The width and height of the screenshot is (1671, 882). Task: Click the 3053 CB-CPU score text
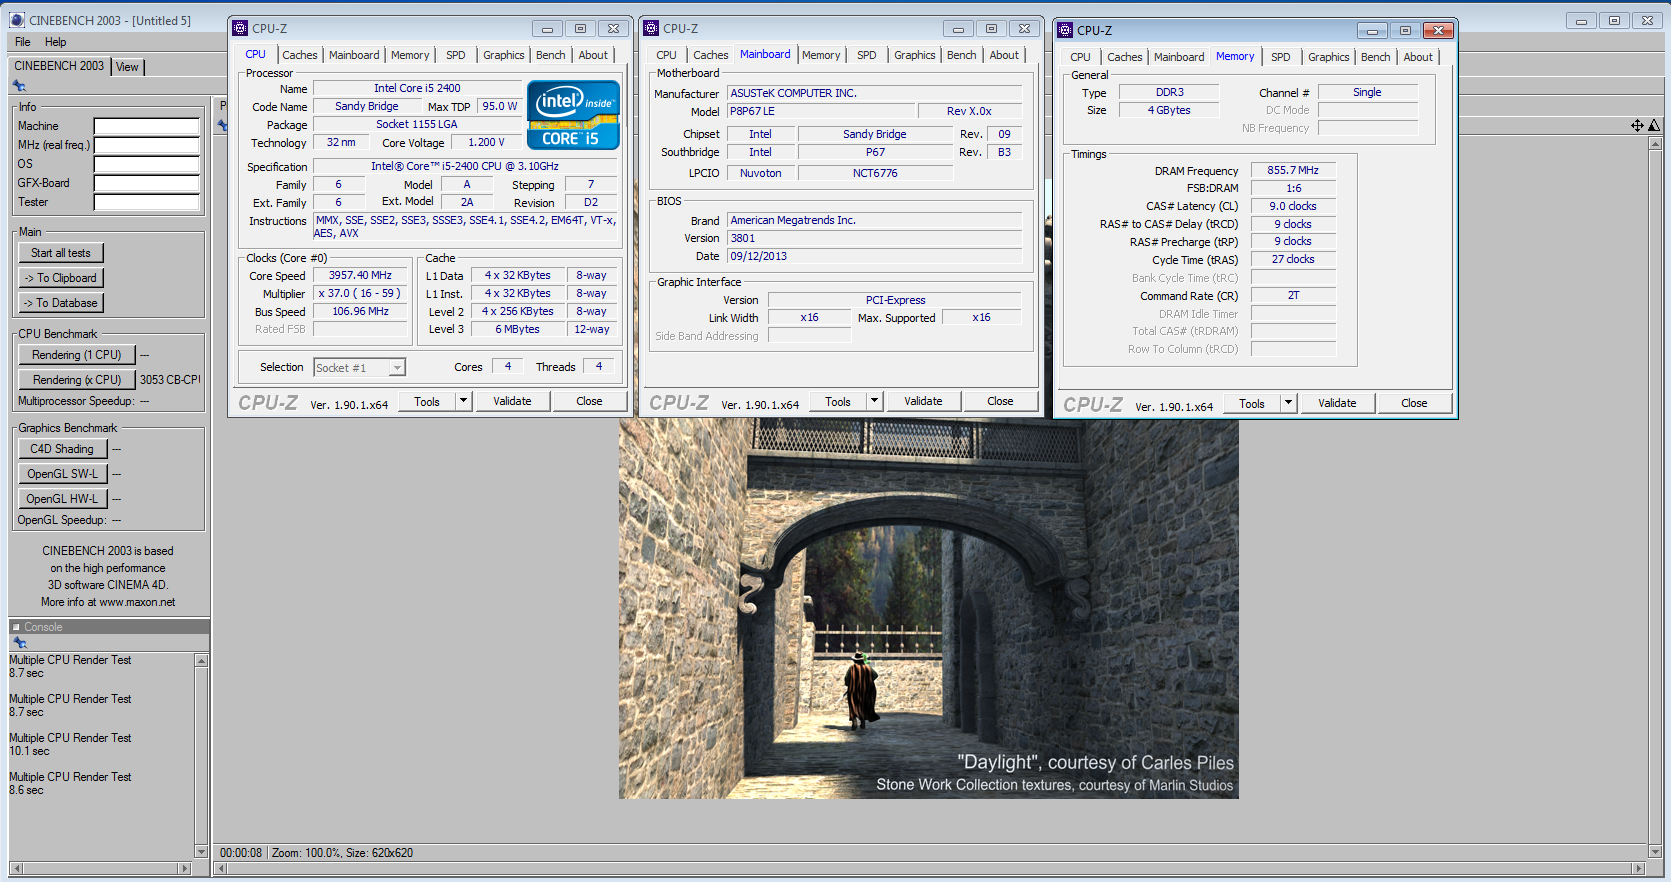[x=170, y=380]
